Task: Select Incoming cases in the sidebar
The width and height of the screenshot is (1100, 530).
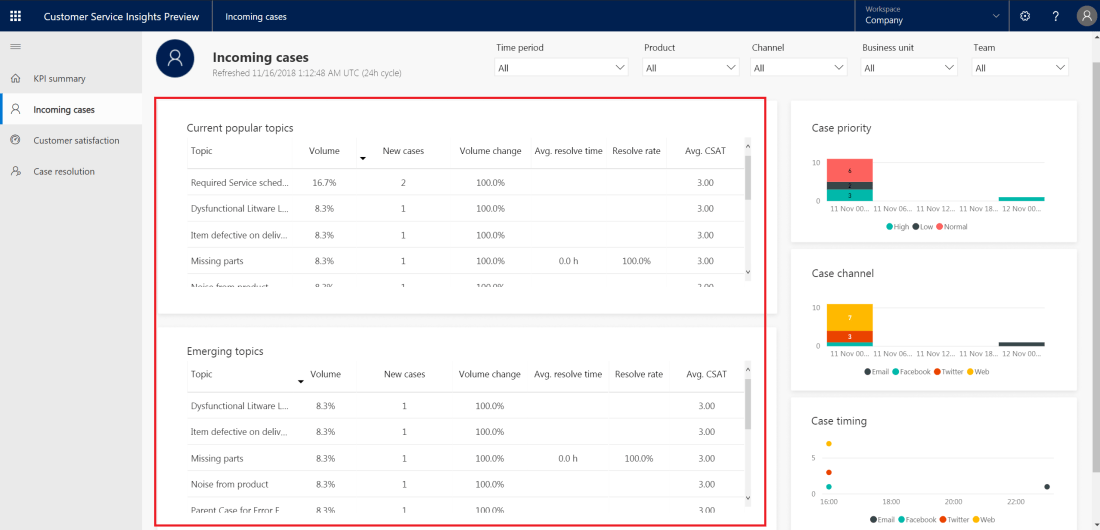Action: pos(64,110)
